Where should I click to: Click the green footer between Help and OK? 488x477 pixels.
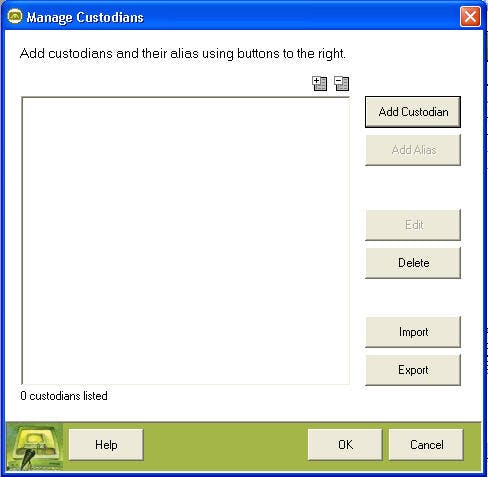click(226, 446)
